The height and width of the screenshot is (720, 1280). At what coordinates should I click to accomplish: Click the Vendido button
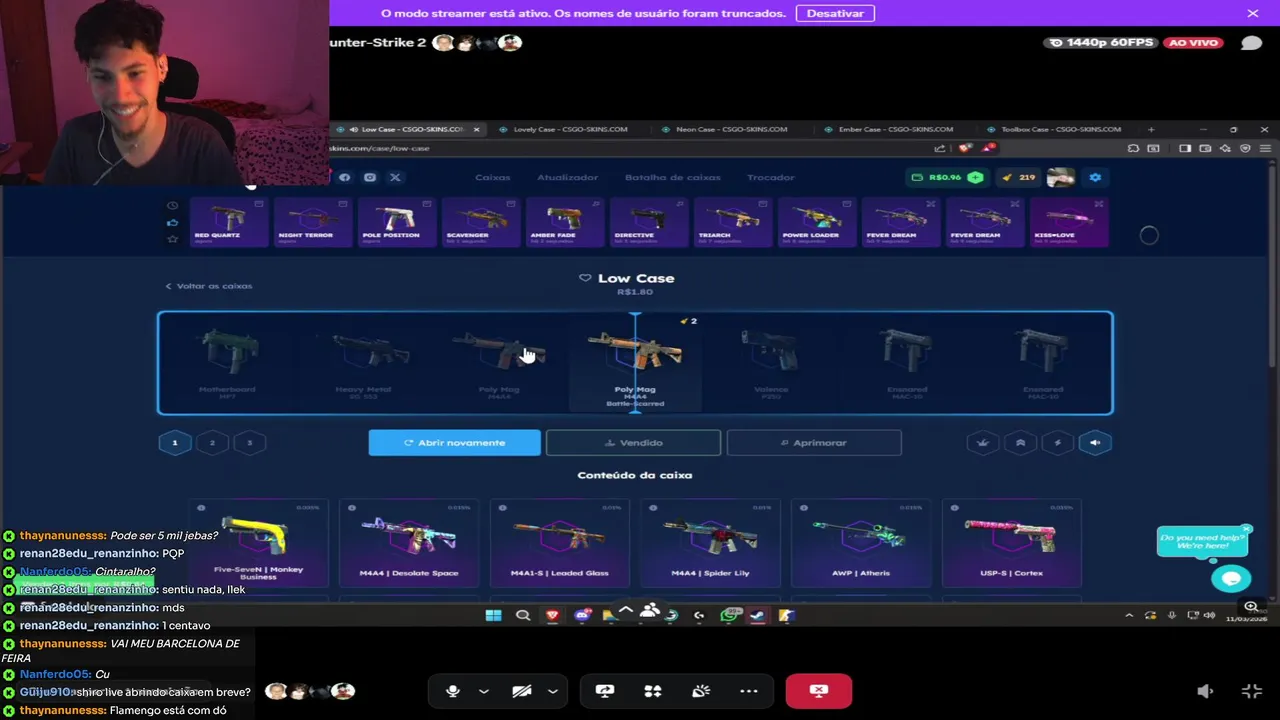[633, 442]
